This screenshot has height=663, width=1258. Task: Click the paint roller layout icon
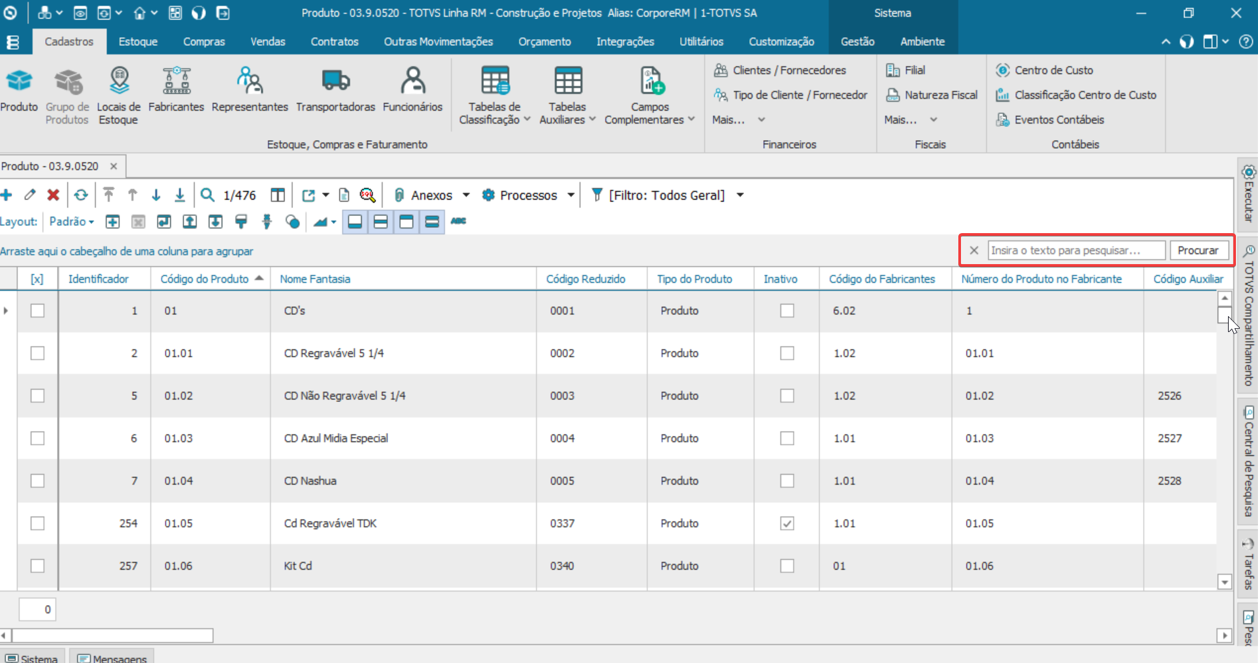pos(241,221)
